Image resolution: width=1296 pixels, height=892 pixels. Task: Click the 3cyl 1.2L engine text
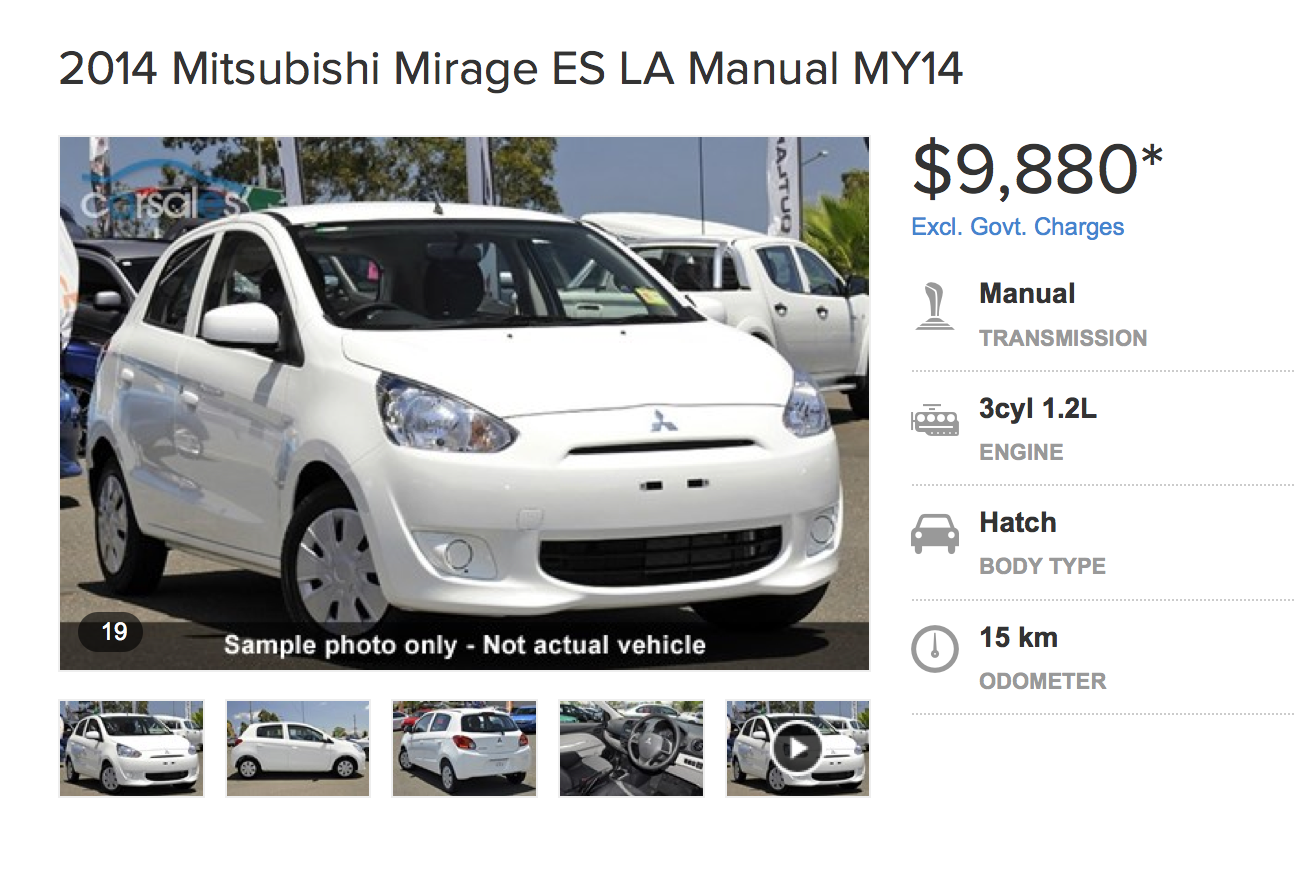(x=1037, y=409)
